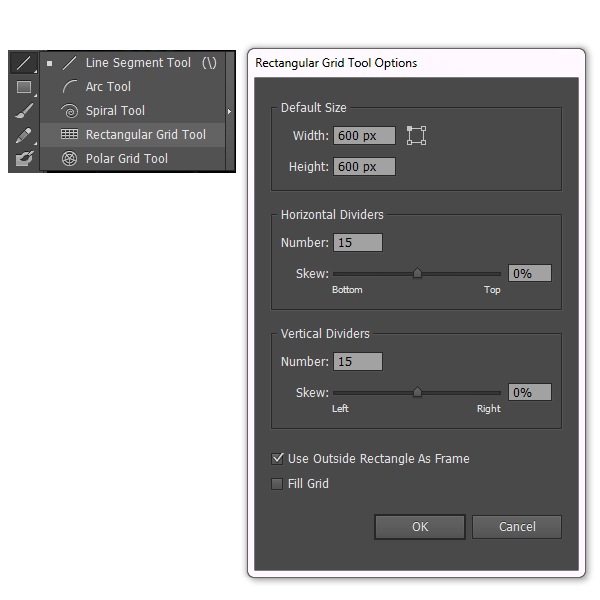Click the flyout tearoff arrow strip
600x600 pixels.
pos(230,111)
